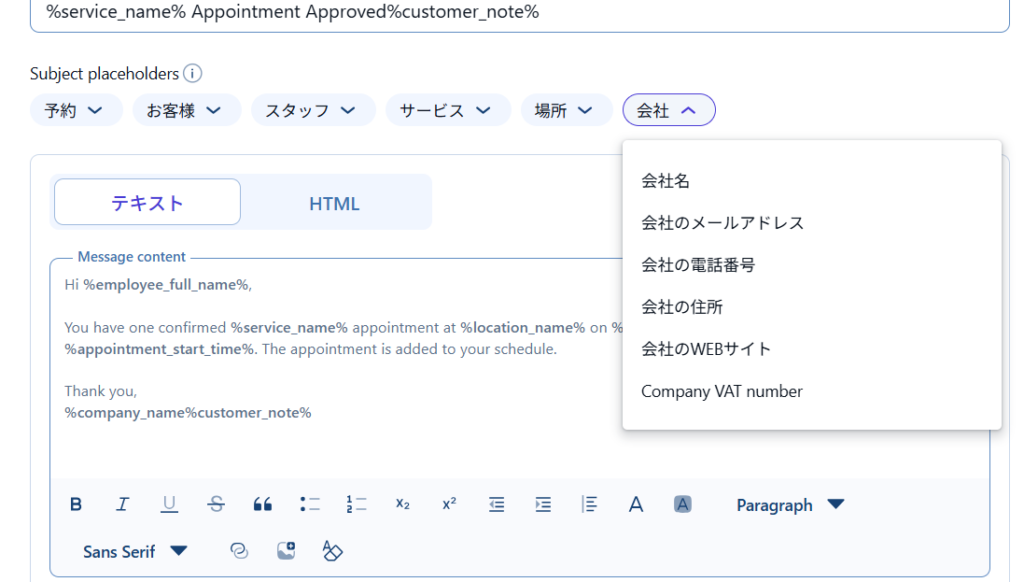The width and height of the screenshot is (1024, 582).
Task: Choose 会社名 from the company menu
Action: [666, 181]
